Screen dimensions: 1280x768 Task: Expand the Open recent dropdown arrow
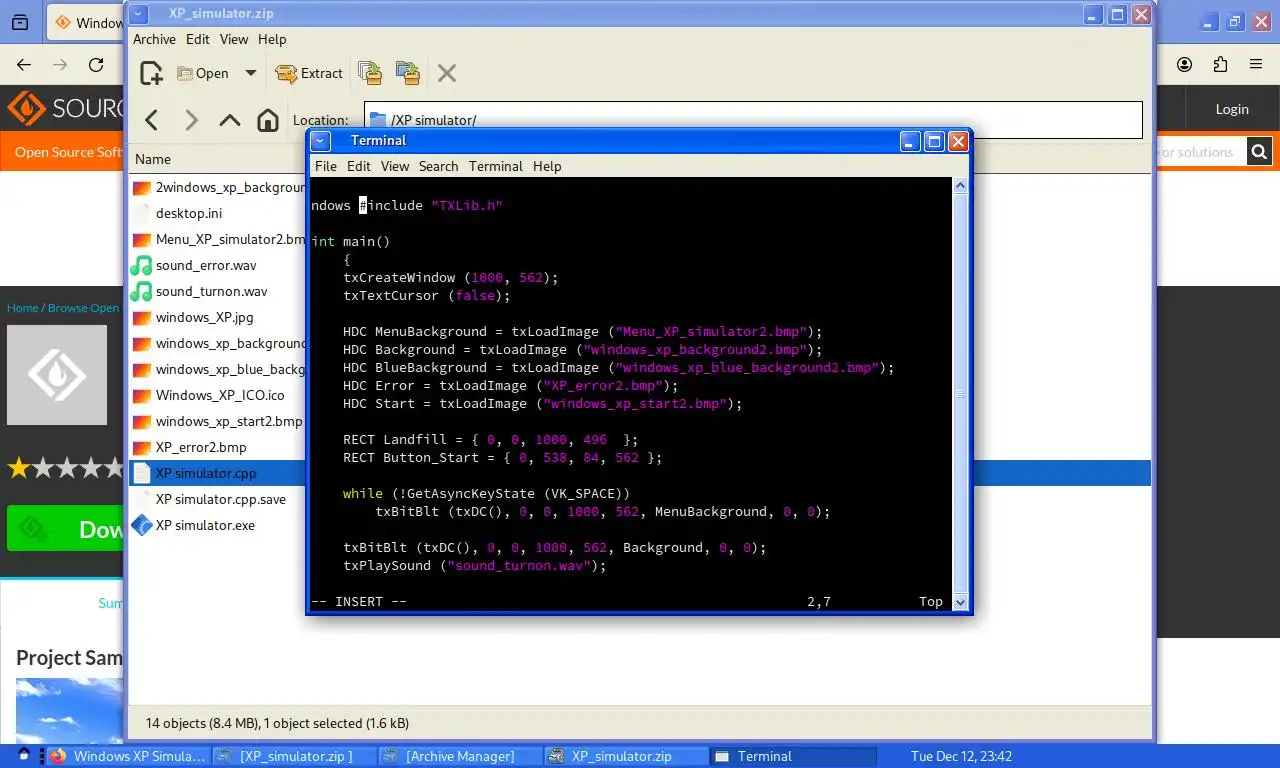click(251, 73)
